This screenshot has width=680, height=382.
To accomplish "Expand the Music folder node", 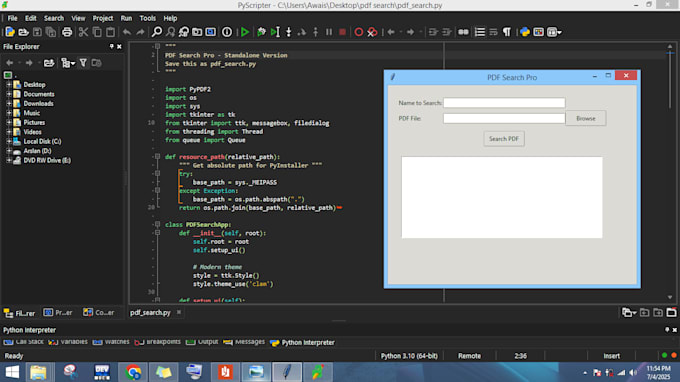I will tap(9, 113).
